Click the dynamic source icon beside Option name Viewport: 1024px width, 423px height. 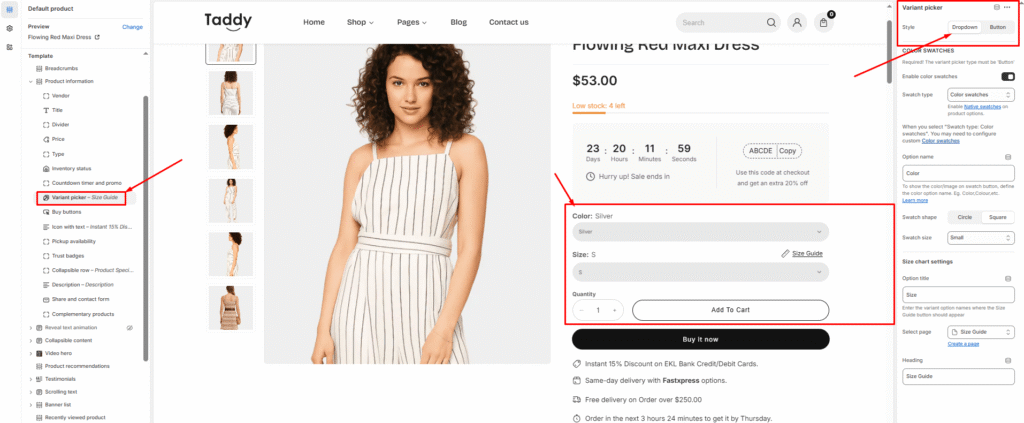point(1008,157)
